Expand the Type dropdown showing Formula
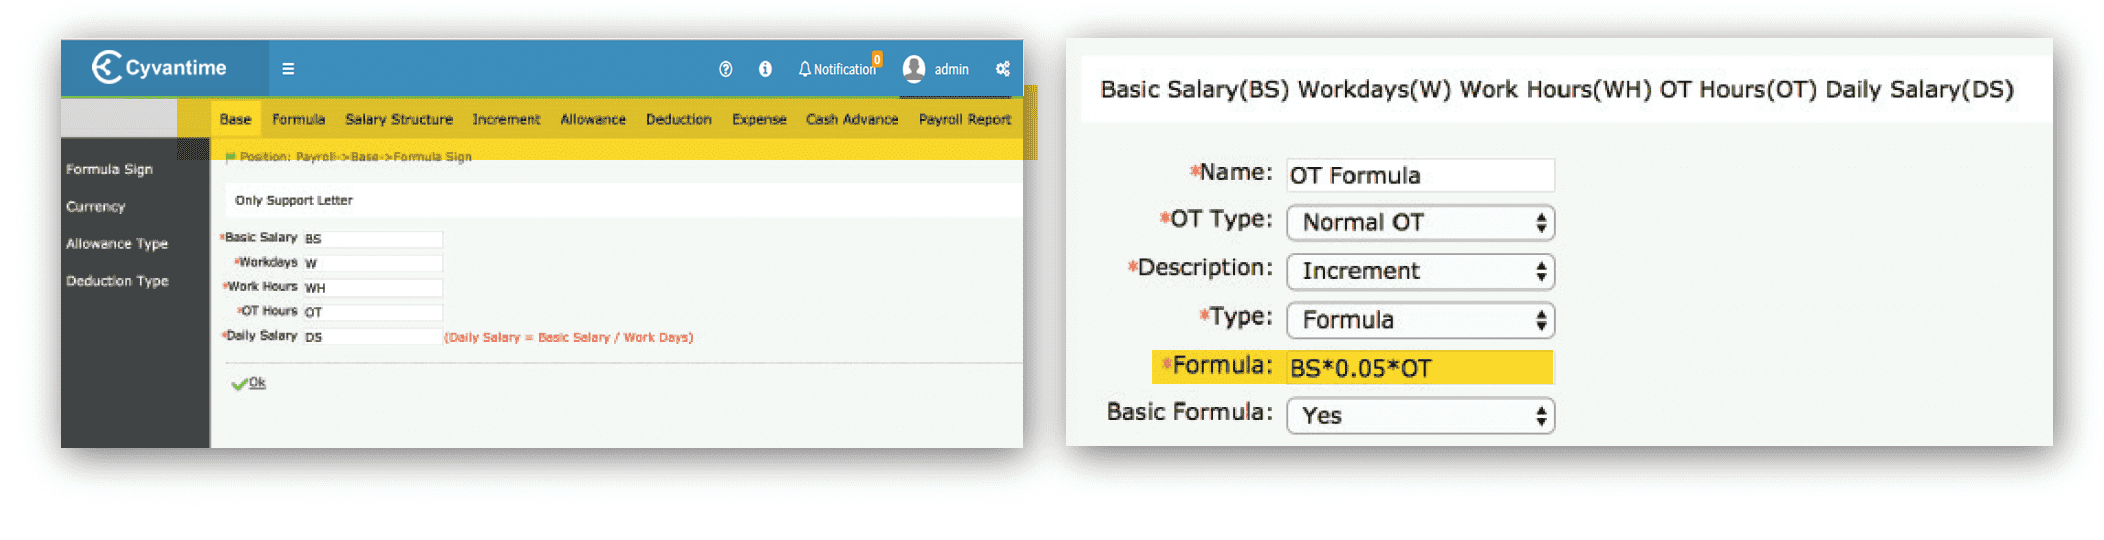The image size is (2104, 540). point(1420,320)
